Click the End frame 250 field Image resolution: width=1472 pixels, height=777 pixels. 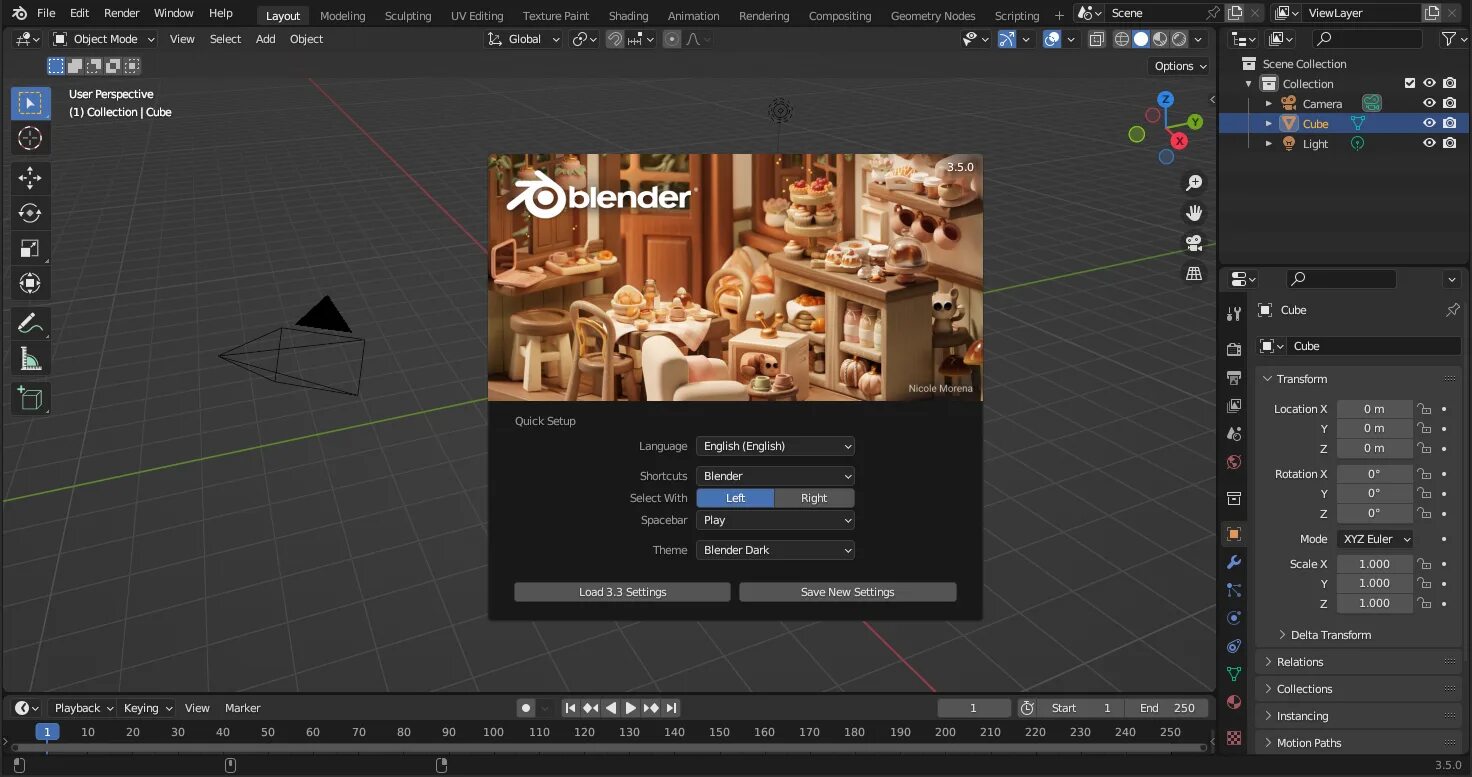pyautogui.click(x=1166, y=708)
